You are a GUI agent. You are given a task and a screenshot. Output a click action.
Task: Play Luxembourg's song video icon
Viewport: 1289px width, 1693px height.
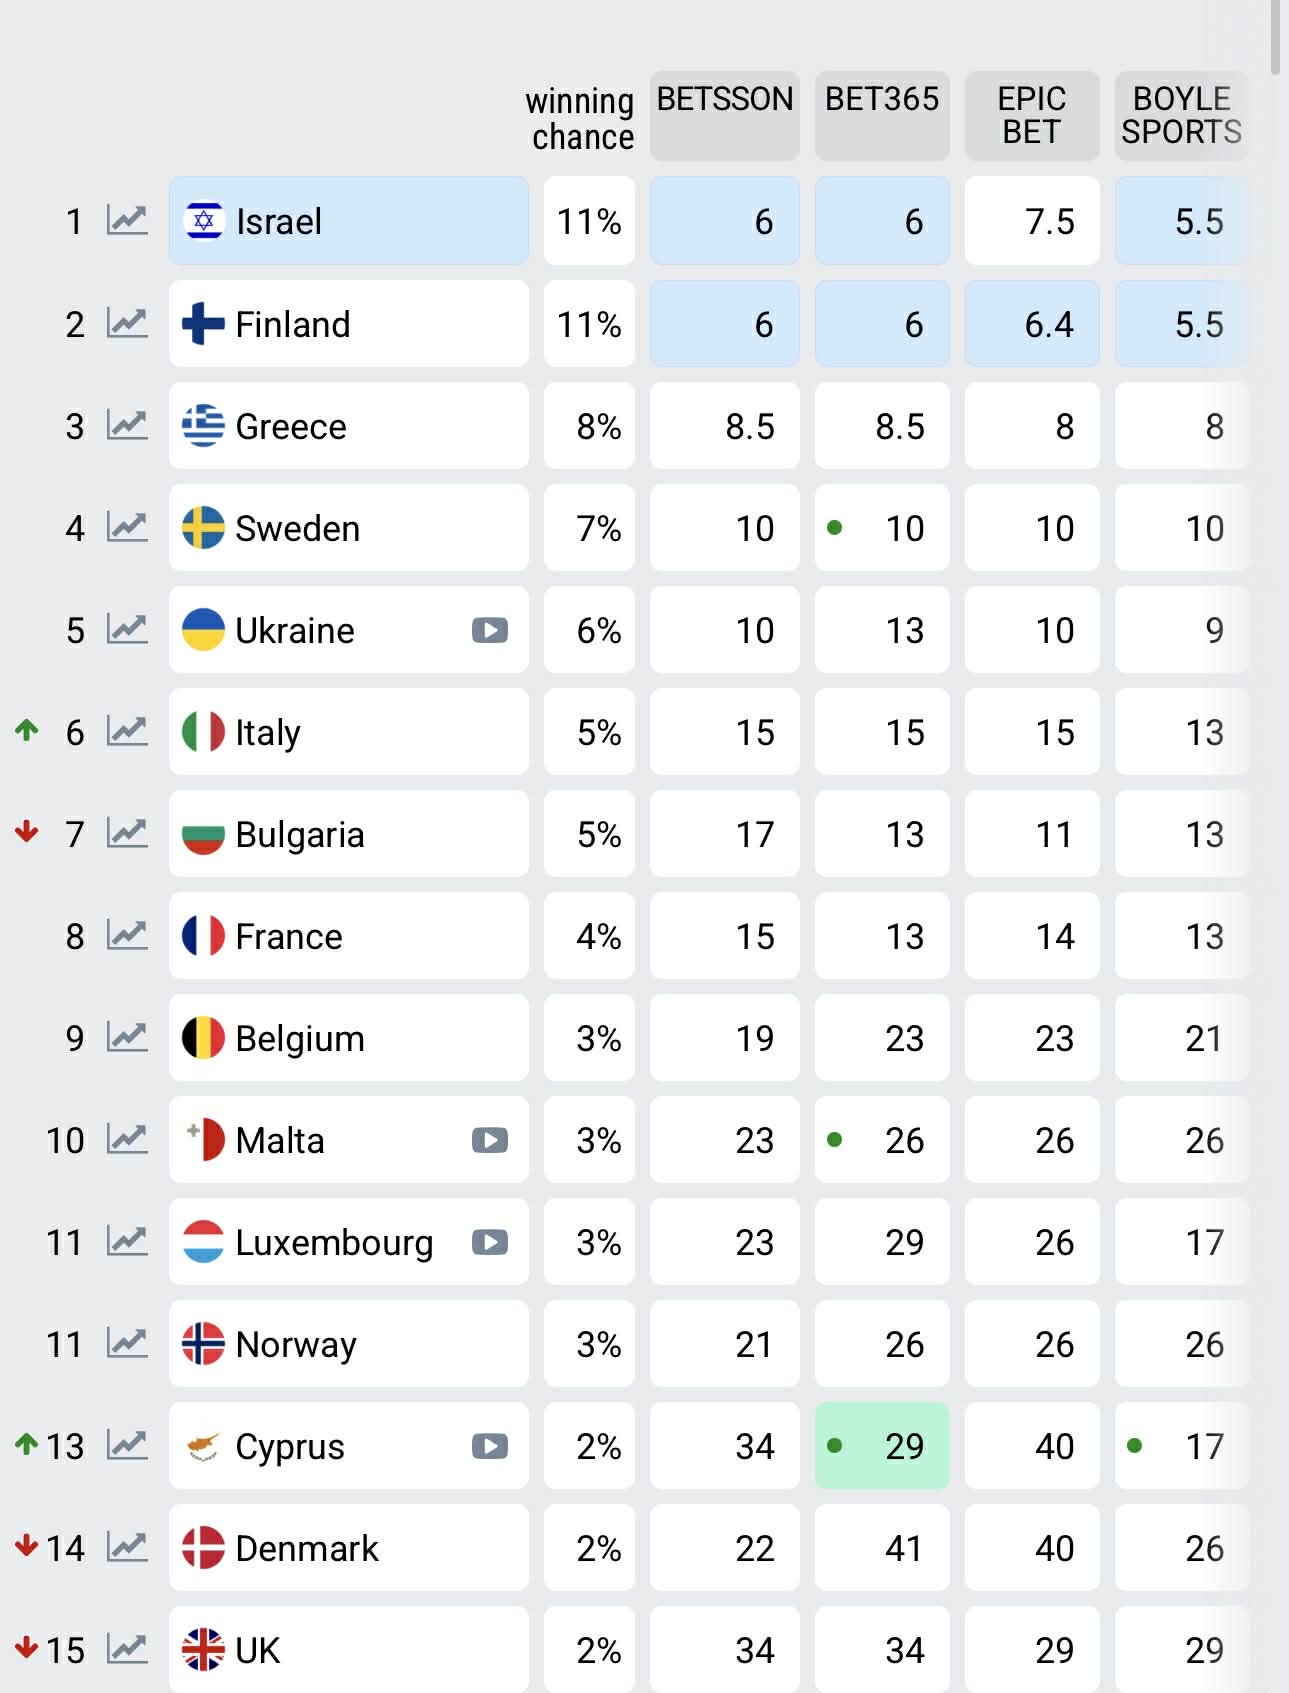tap(490, 1242)
